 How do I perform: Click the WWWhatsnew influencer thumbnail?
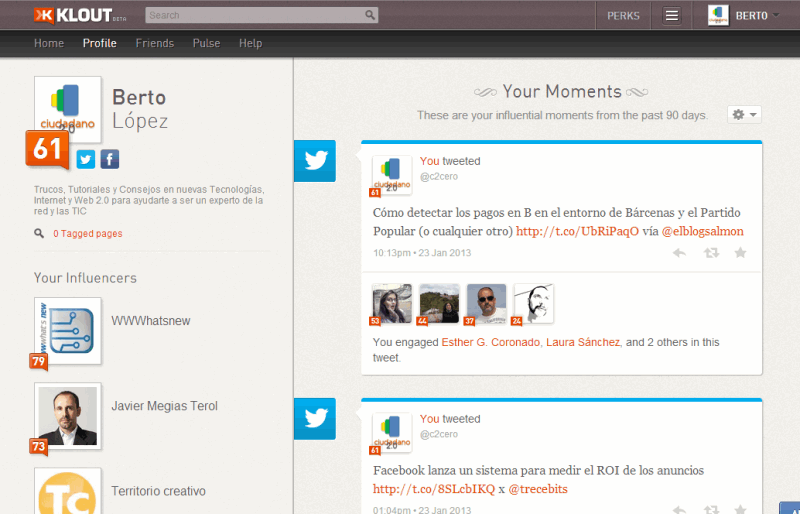(x=67, y=331)
